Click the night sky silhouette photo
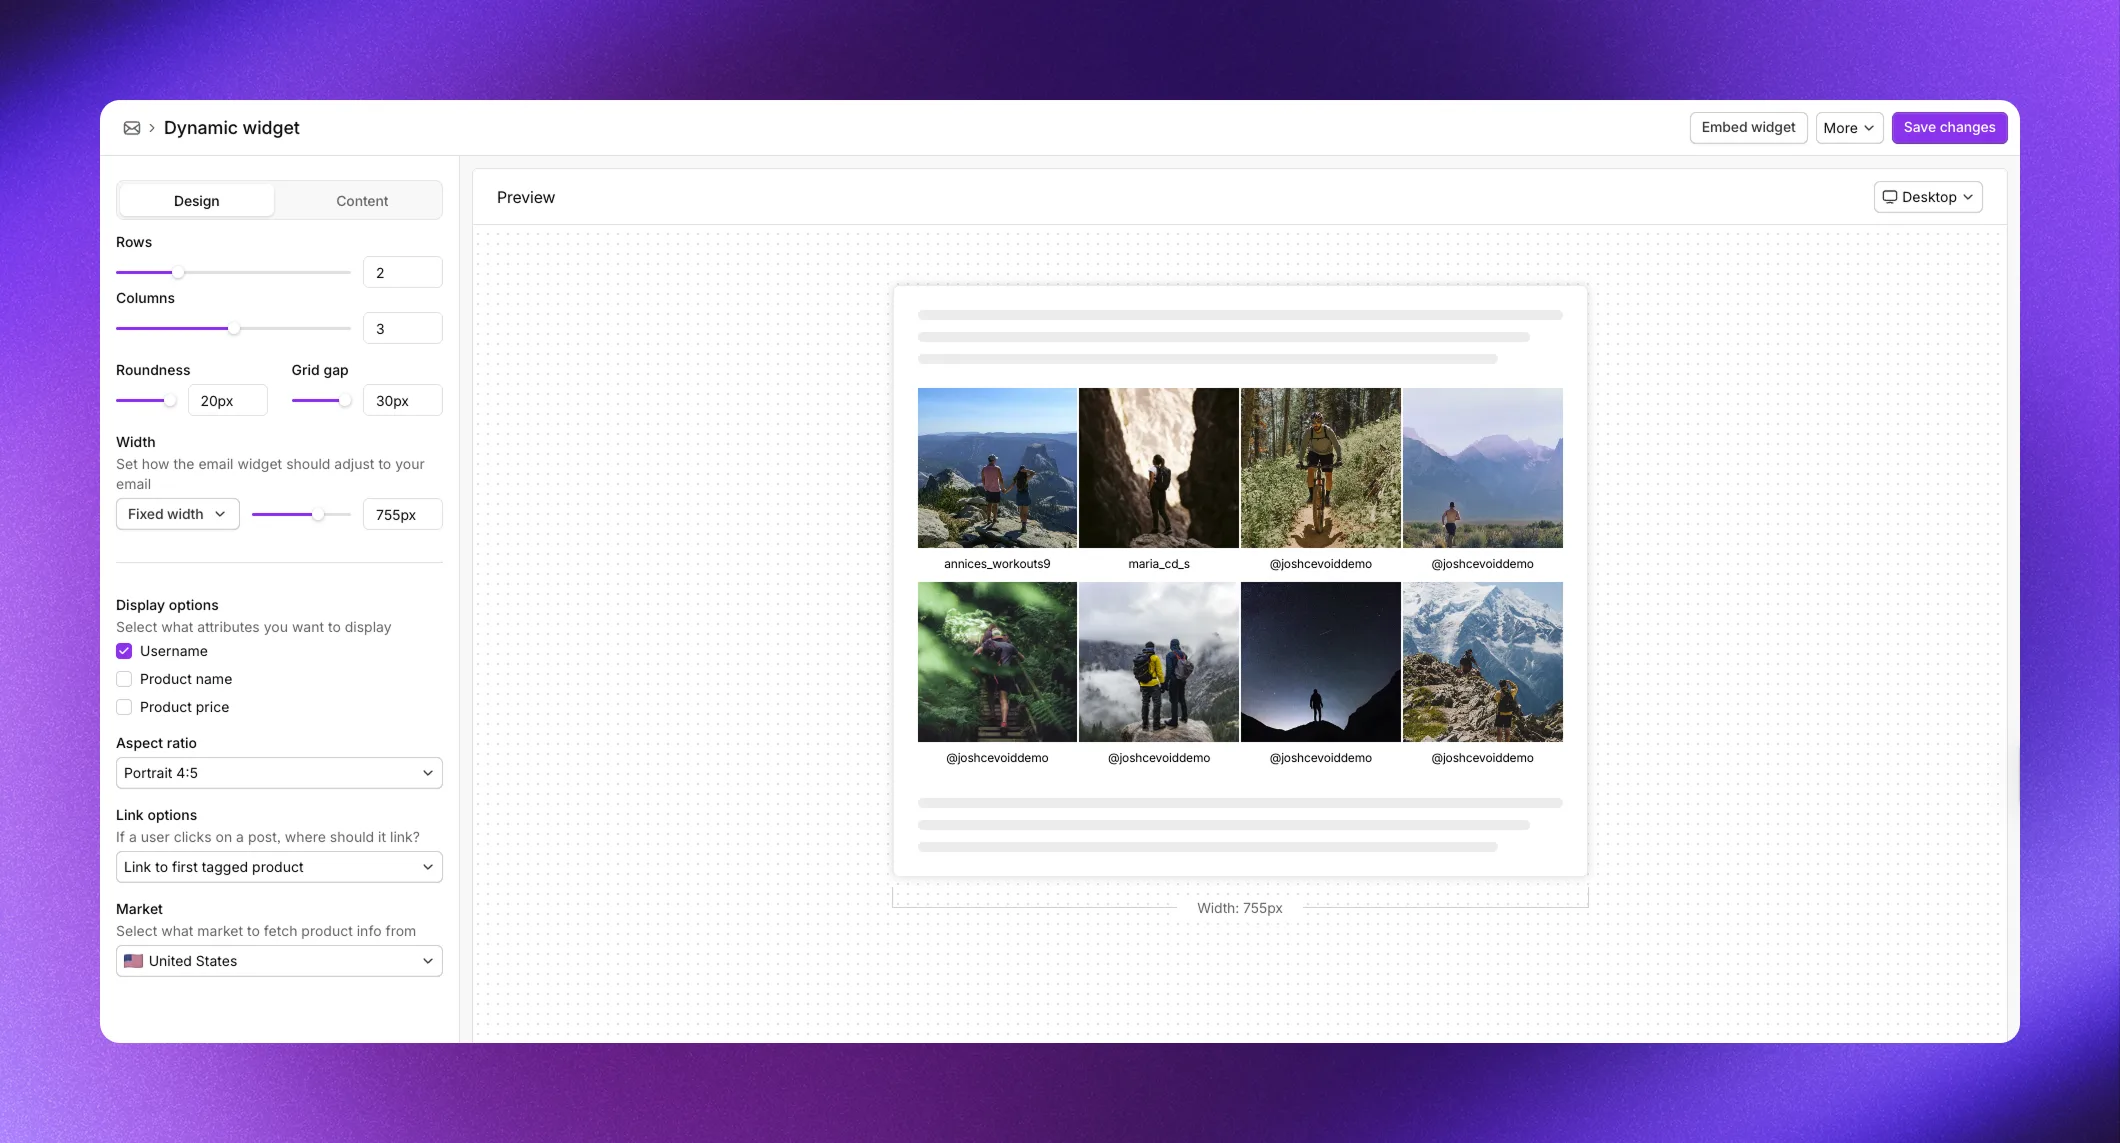 point(1321,662)
